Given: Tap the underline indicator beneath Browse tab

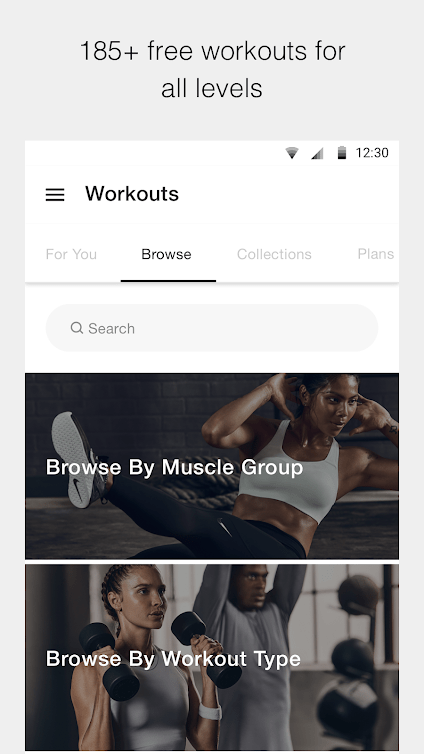Looking at the screenshot, I should (x=168, y=281).
